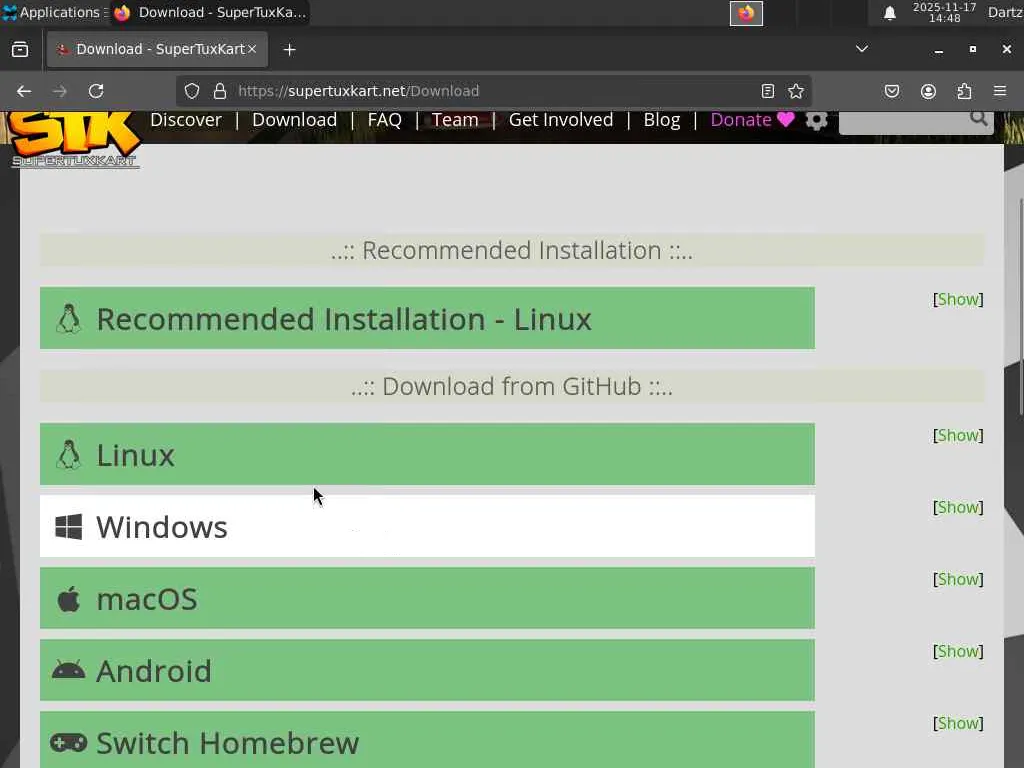1024x768 pixels.
Task: Click the gamepad icon beside Switch Homebrew
Action: [69, 743]
